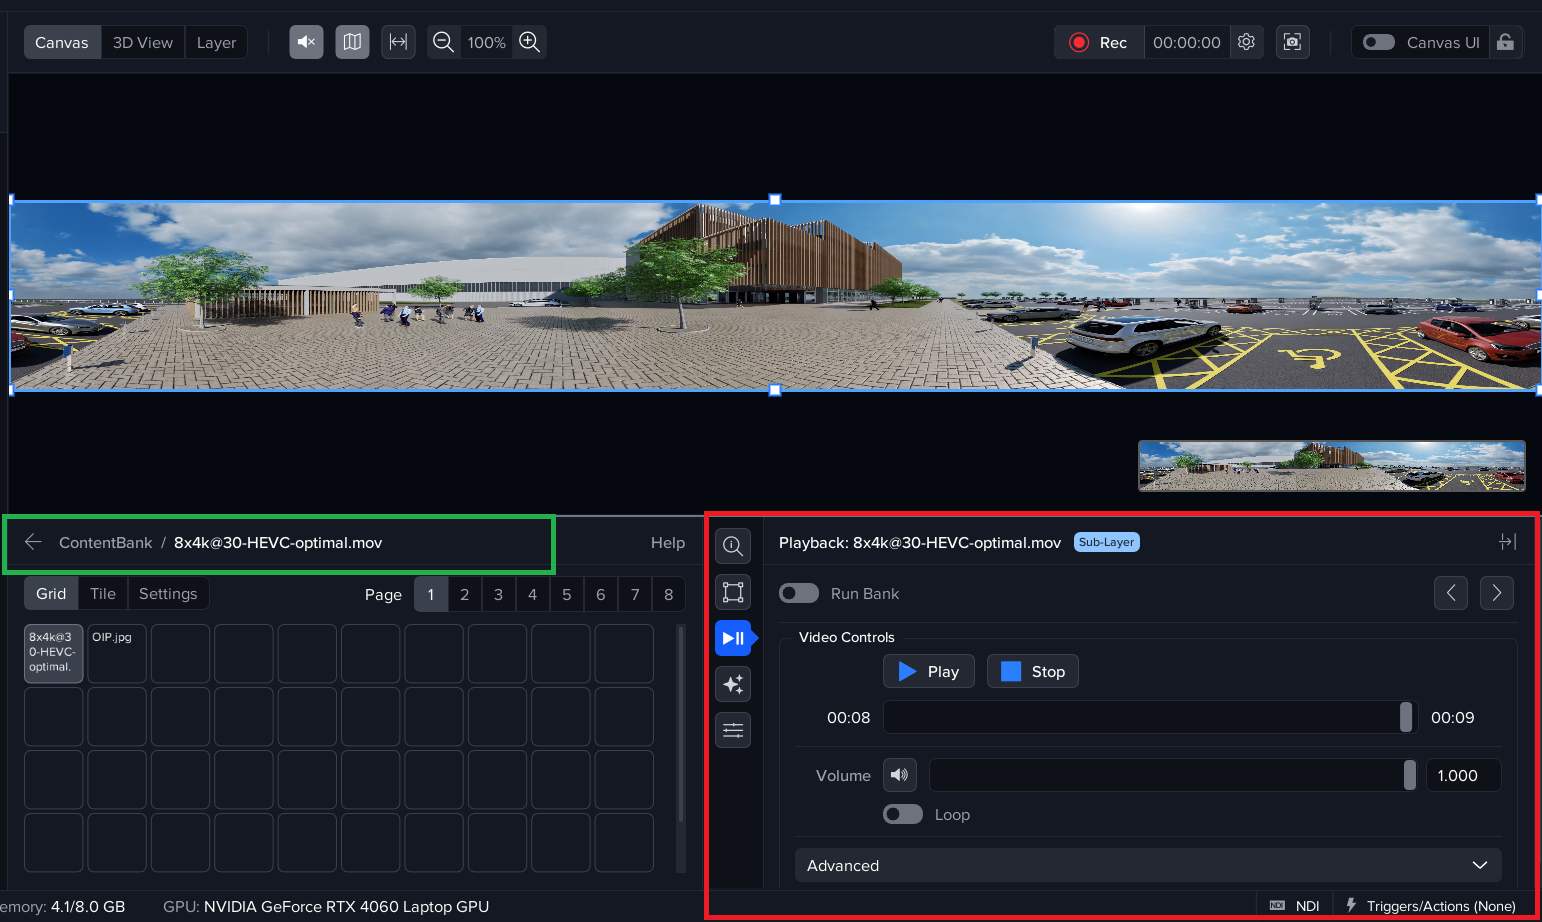The image size is (1542, 922).
Task: Toggle the map view icon in toolbar
Action: coord(352,42)
